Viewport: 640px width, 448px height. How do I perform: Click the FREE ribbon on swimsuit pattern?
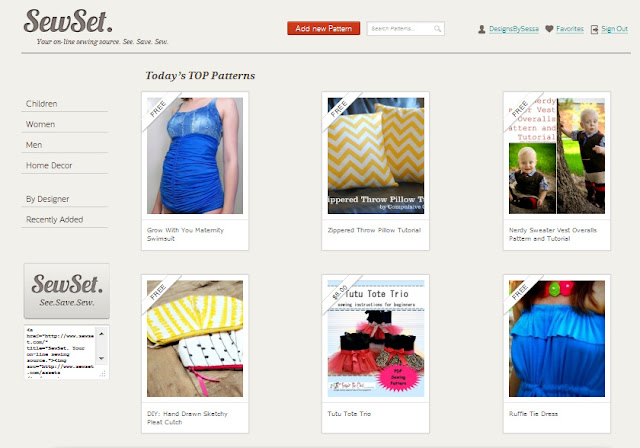[x=159, y=110]
